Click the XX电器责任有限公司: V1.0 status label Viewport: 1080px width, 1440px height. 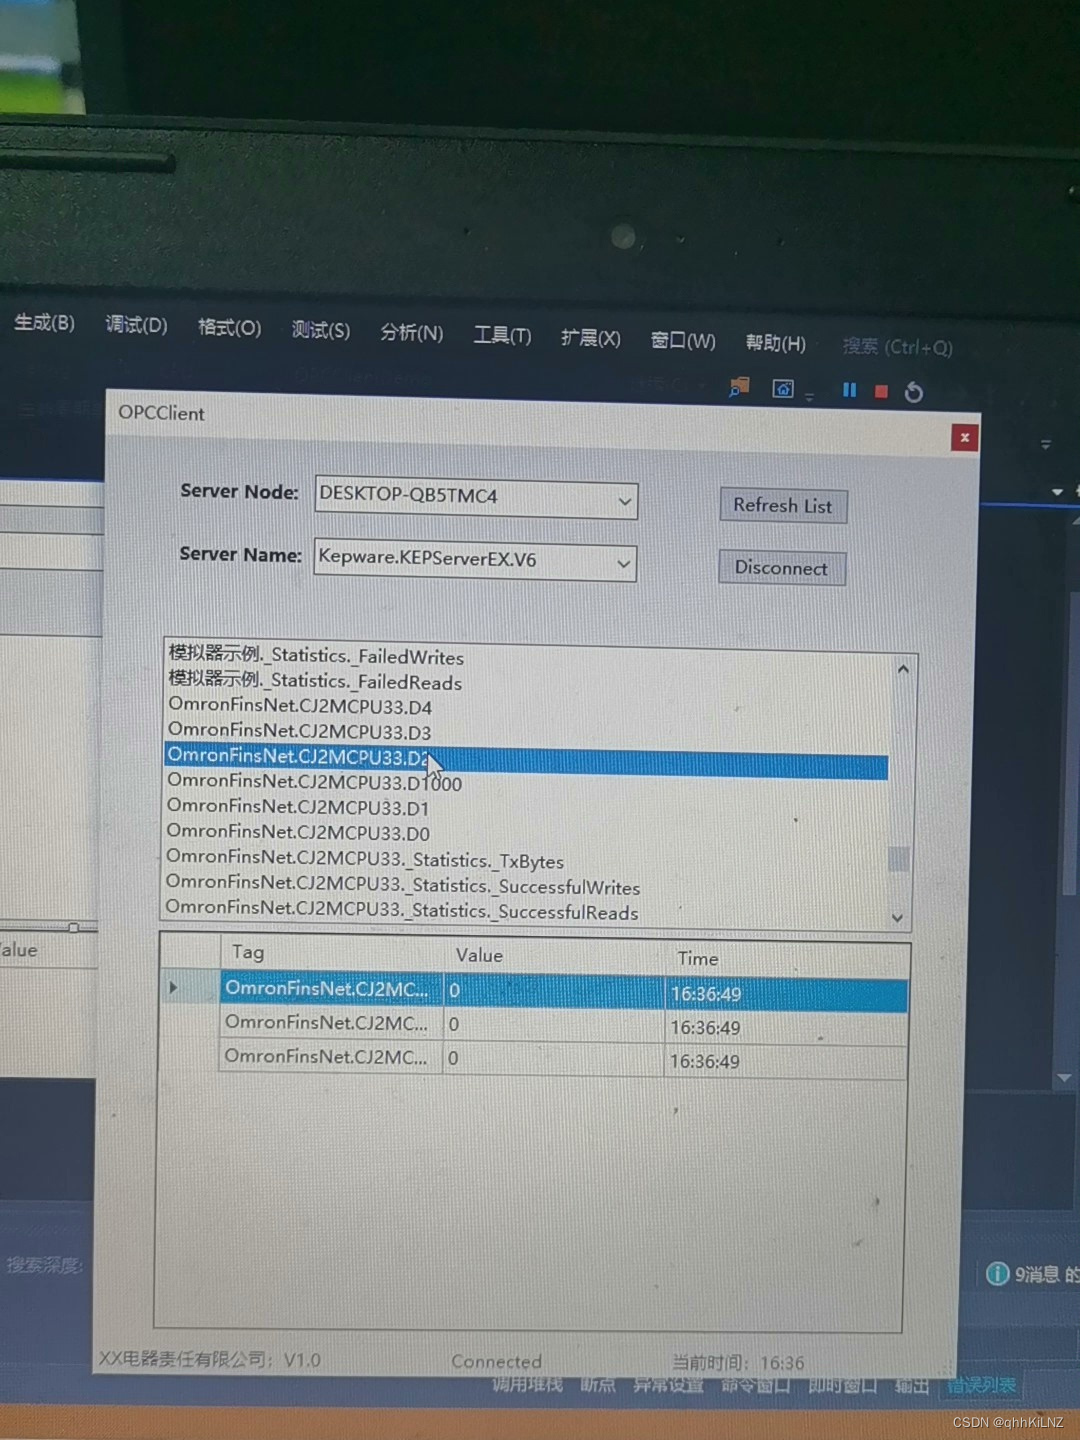click(210, 1359)
